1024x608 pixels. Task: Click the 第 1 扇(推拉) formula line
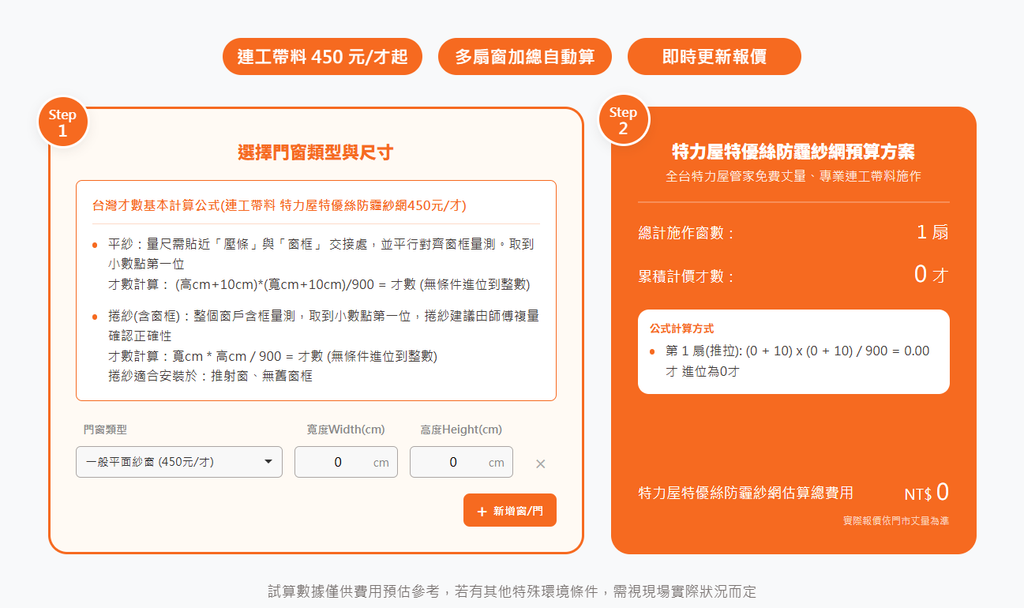click(797, 361)
